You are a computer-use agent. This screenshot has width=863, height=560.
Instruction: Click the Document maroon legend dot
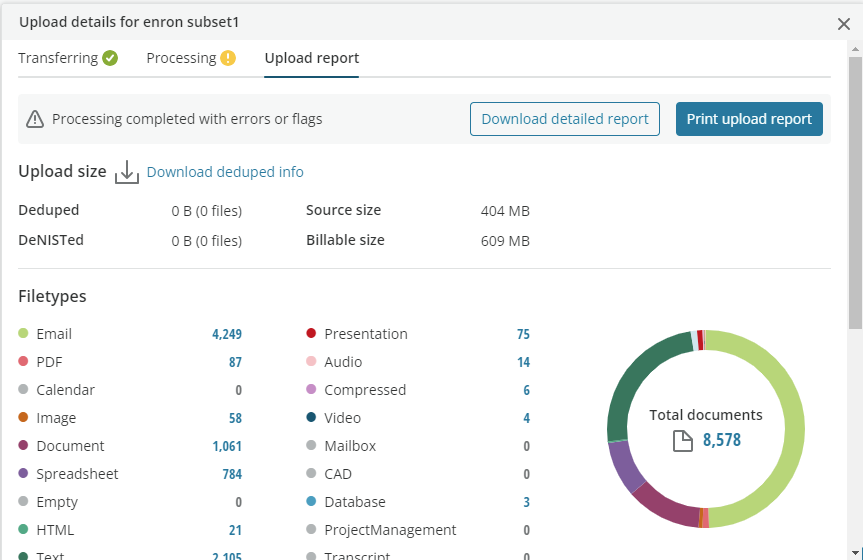pos(23,445)
